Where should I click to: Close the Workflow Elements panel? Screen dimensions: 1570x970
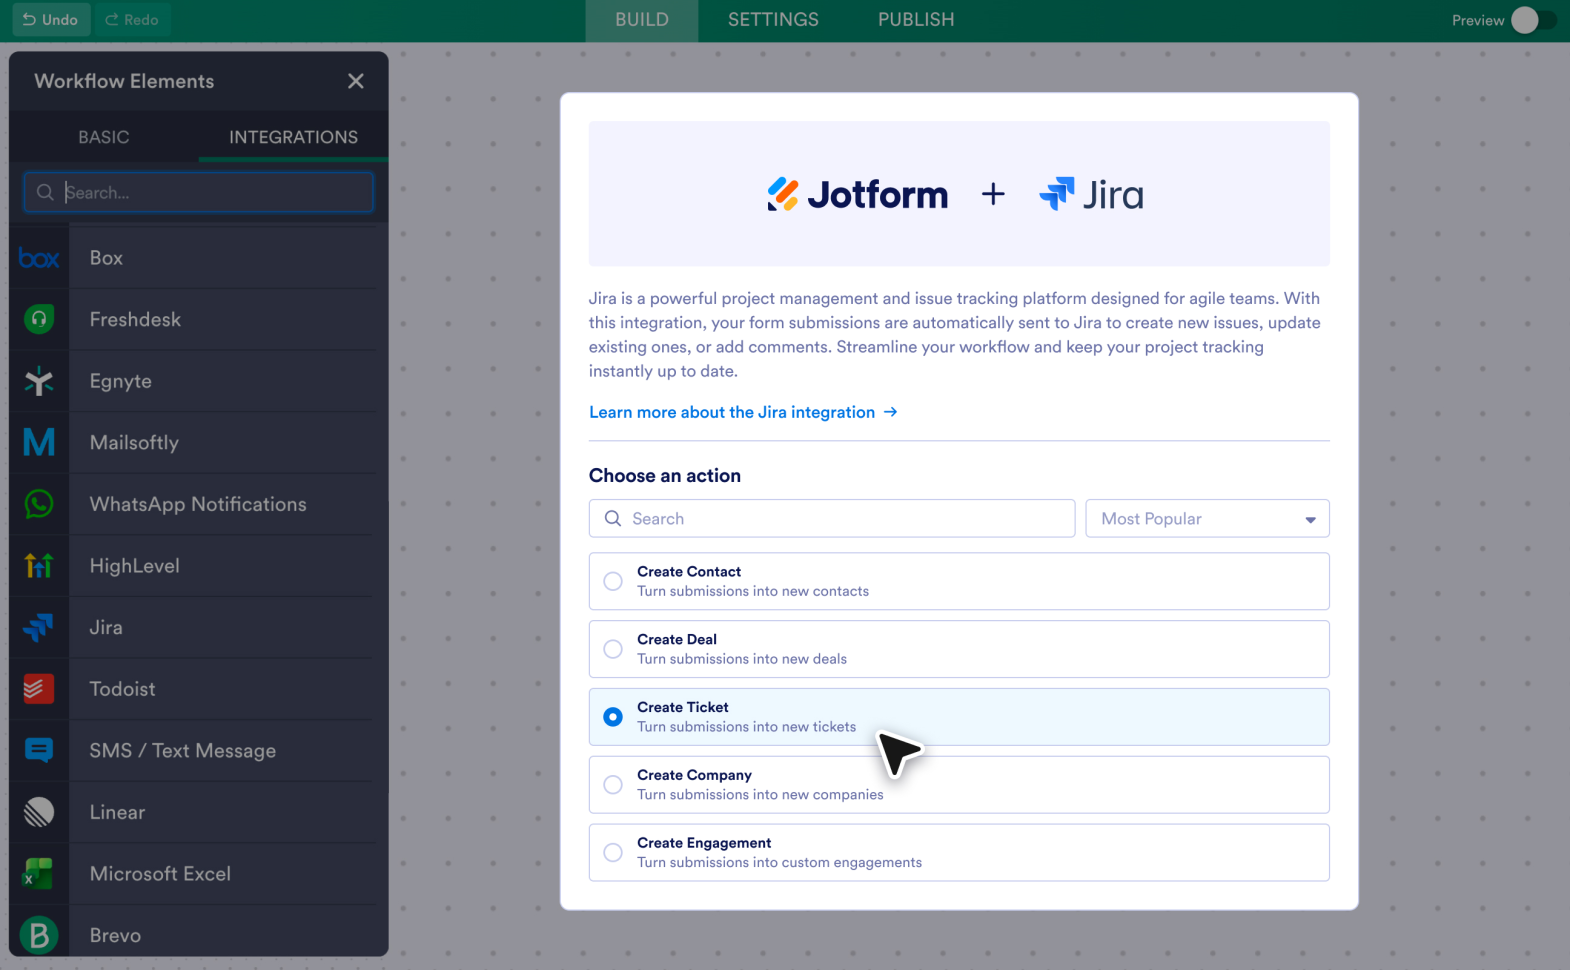[x=356, y=81]
